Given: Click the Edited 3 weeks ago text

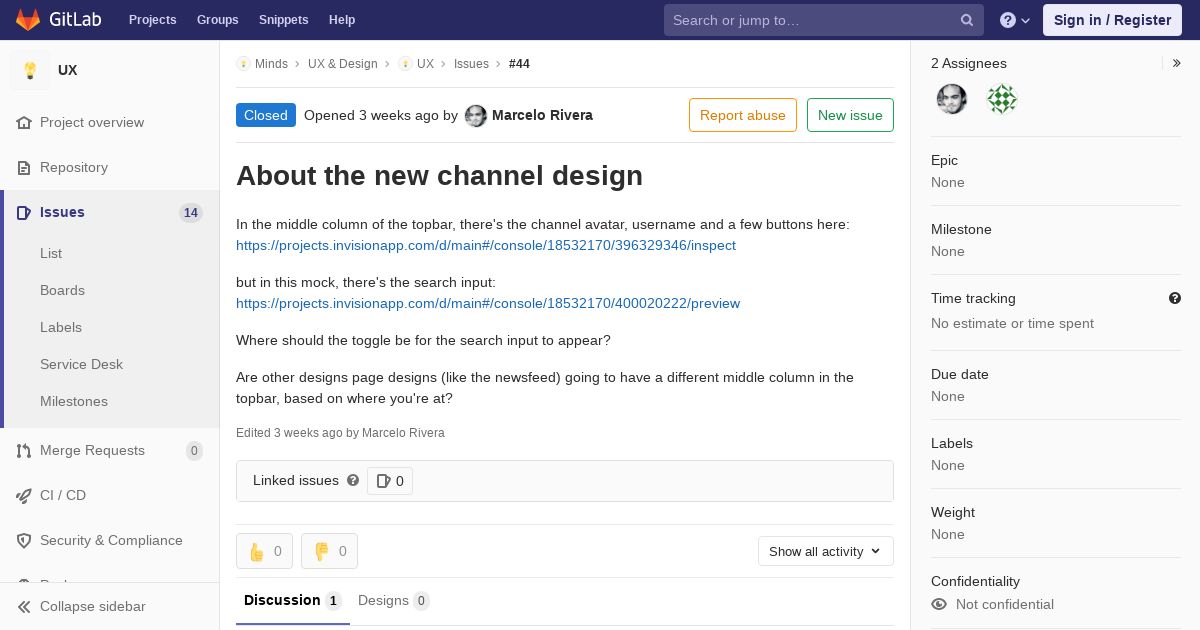Looking at the screenshot, I should (x=340, y=433).
